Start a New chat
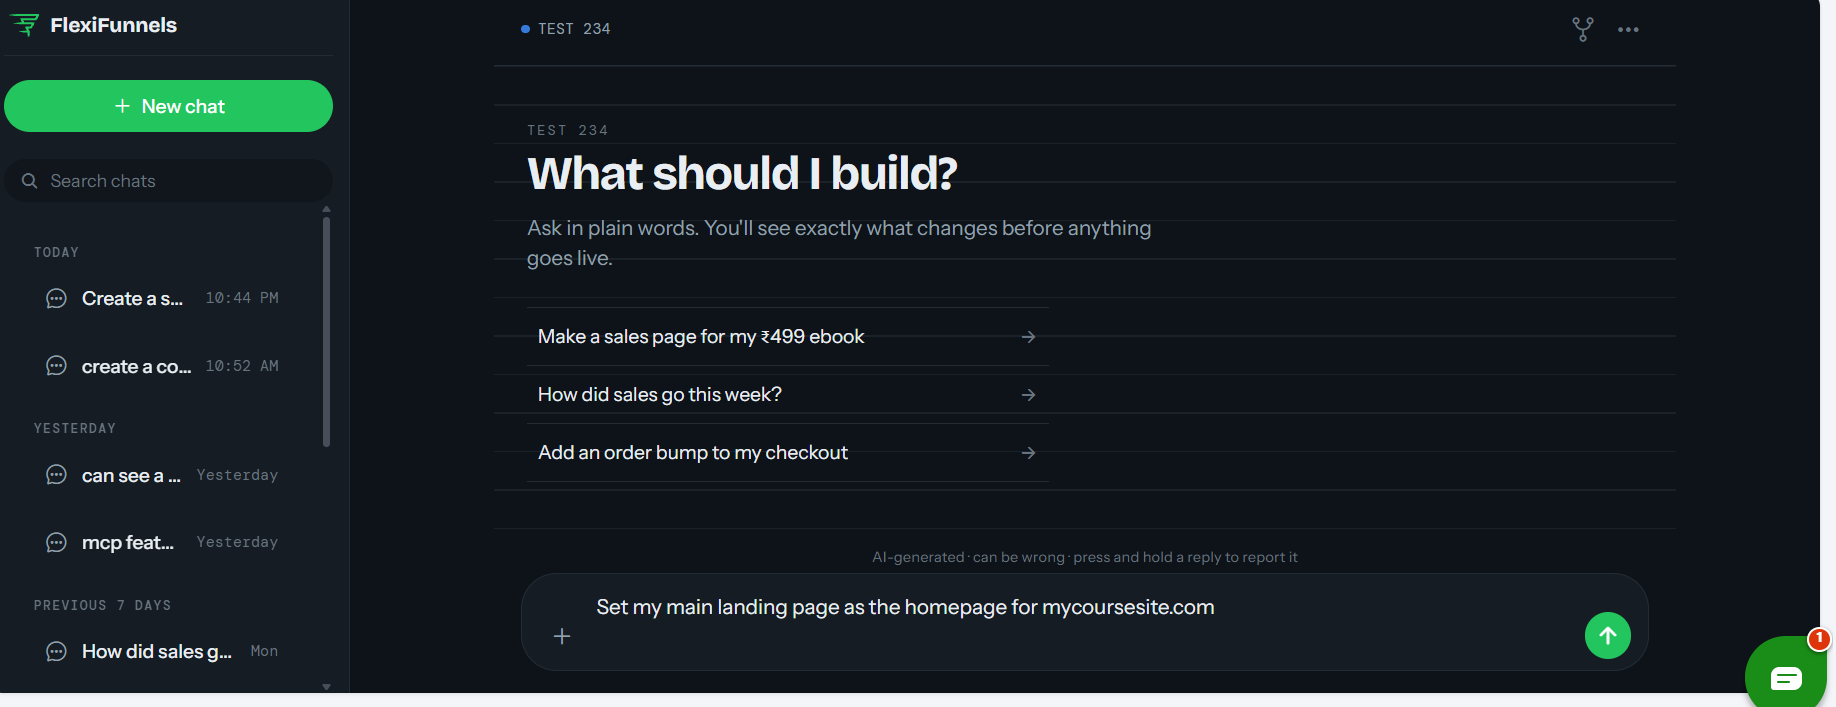Screen dimensions: 1836x707 click(168, 106)
